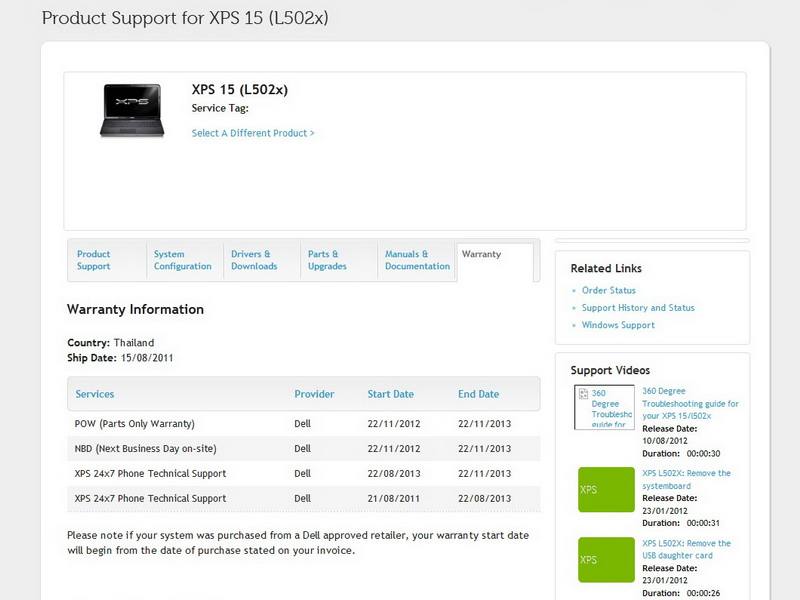
Task: Open the Order Status link
Action: (609, 290)
